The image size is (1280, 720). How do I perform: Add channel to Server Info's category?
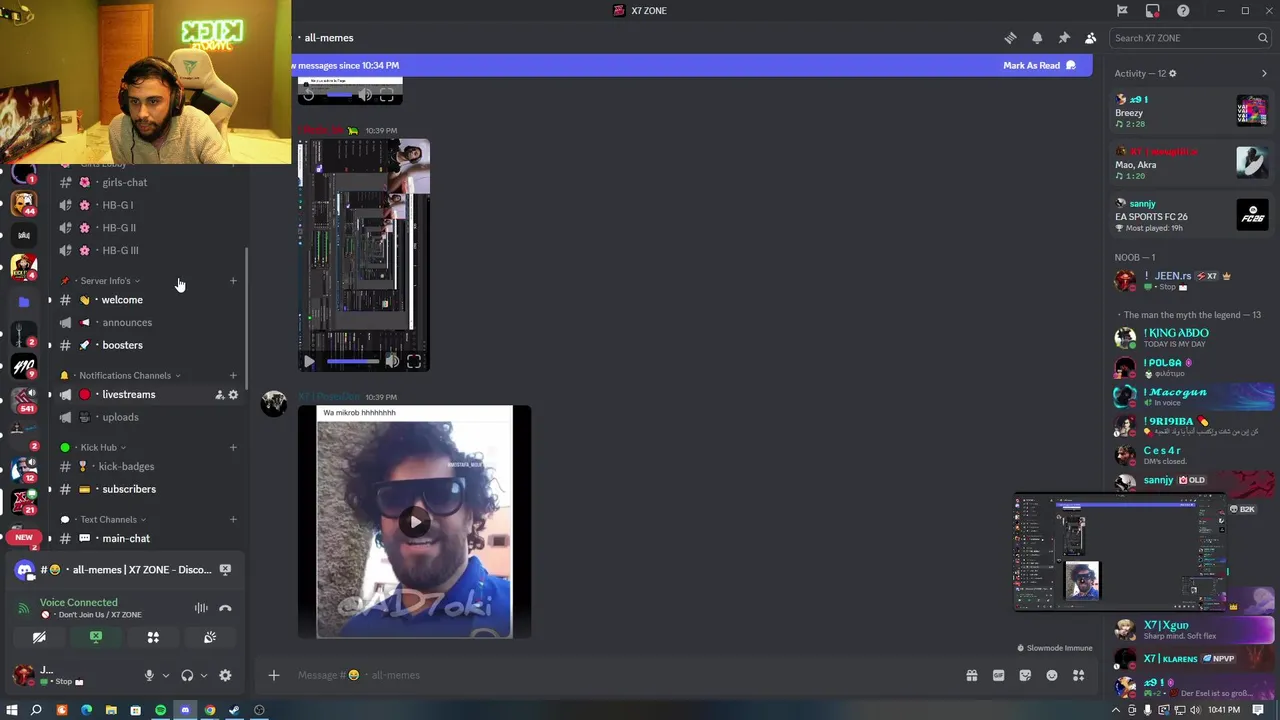coord(233,281)
